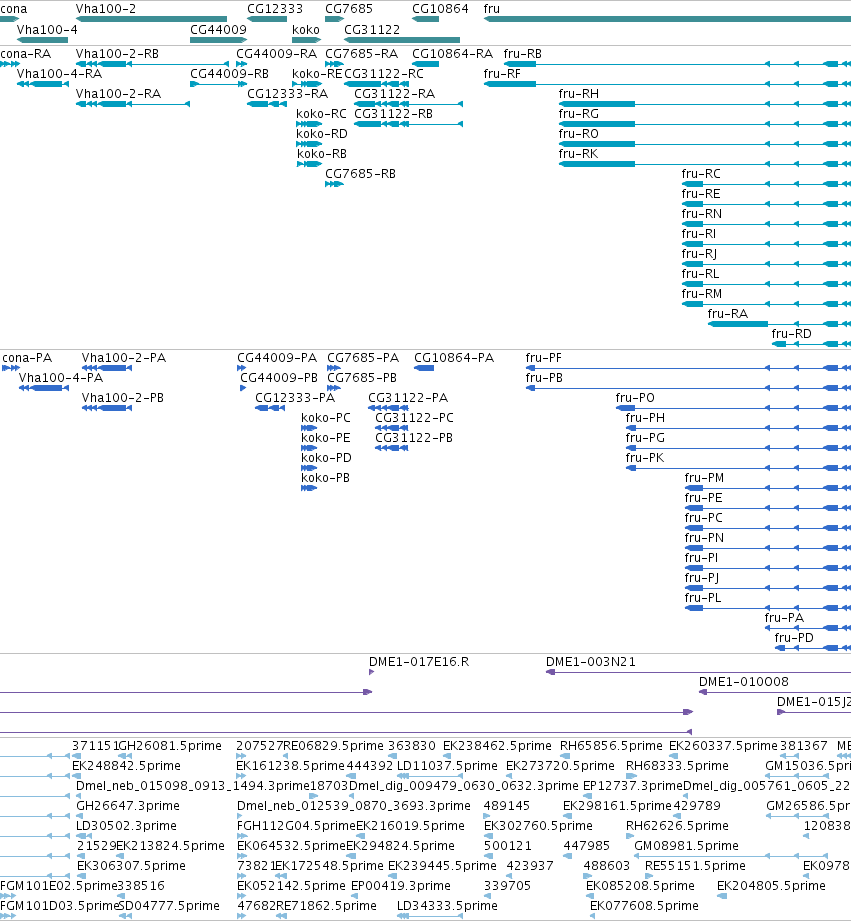The width and height of the screenshot is (851, 921).
Task: Click the fru-RN transcript
Action: click(x=766, y=224)
